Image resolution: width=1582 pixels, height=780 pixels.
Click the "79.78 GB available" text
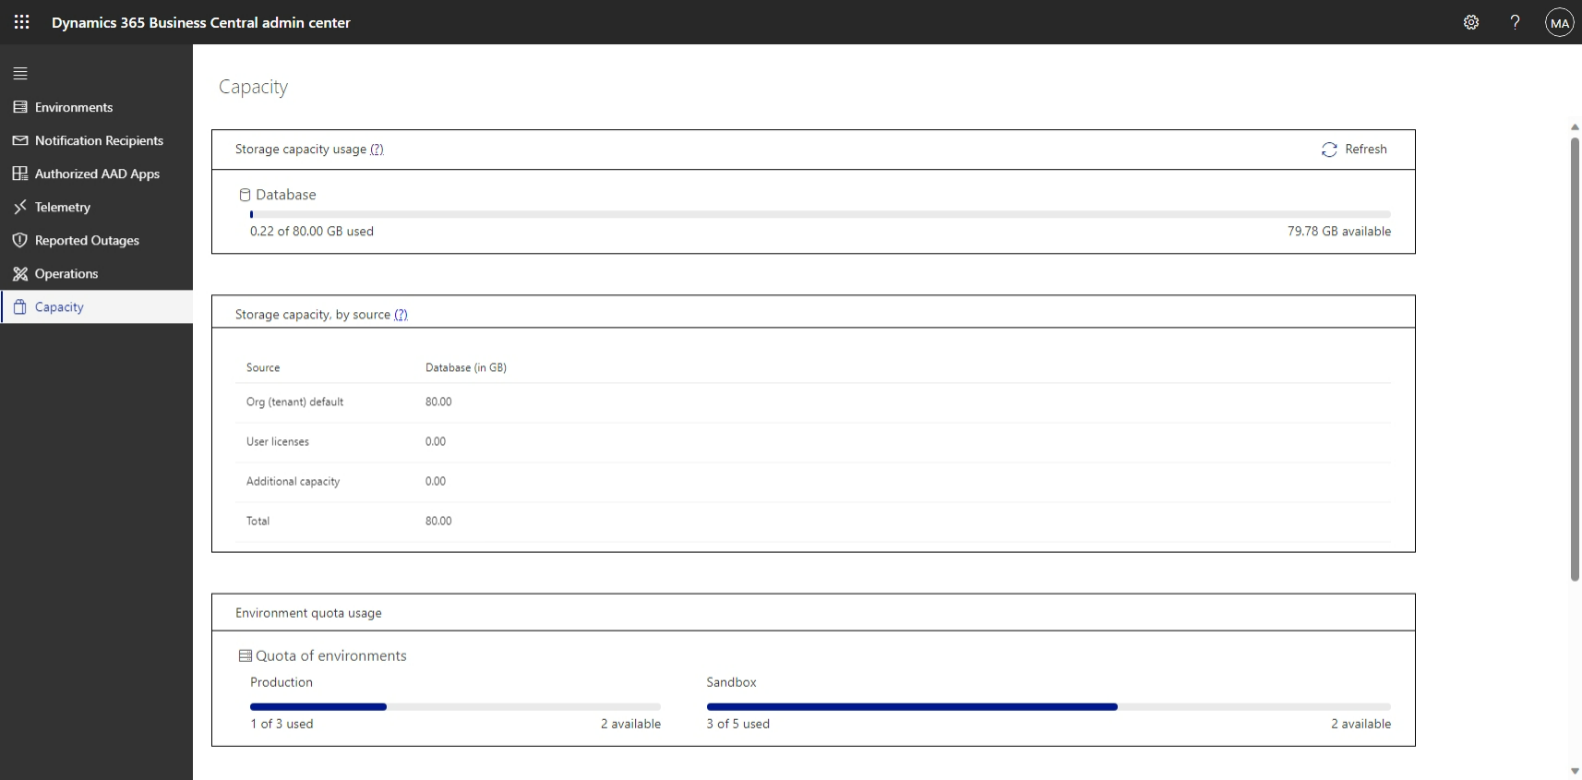pyautogui.click(x=1339, y=231)
